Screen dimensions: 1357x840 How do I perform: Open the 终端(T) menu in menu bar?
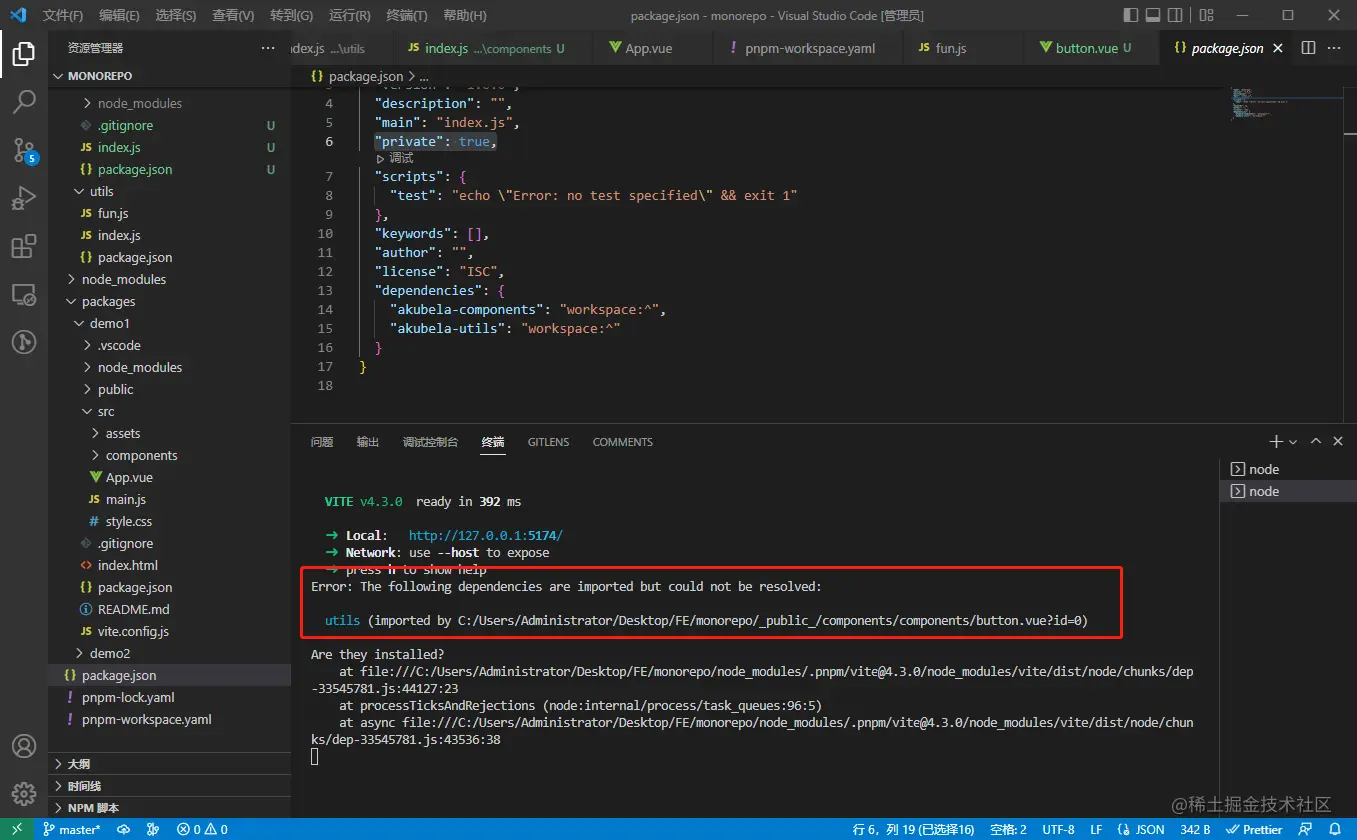406,15
